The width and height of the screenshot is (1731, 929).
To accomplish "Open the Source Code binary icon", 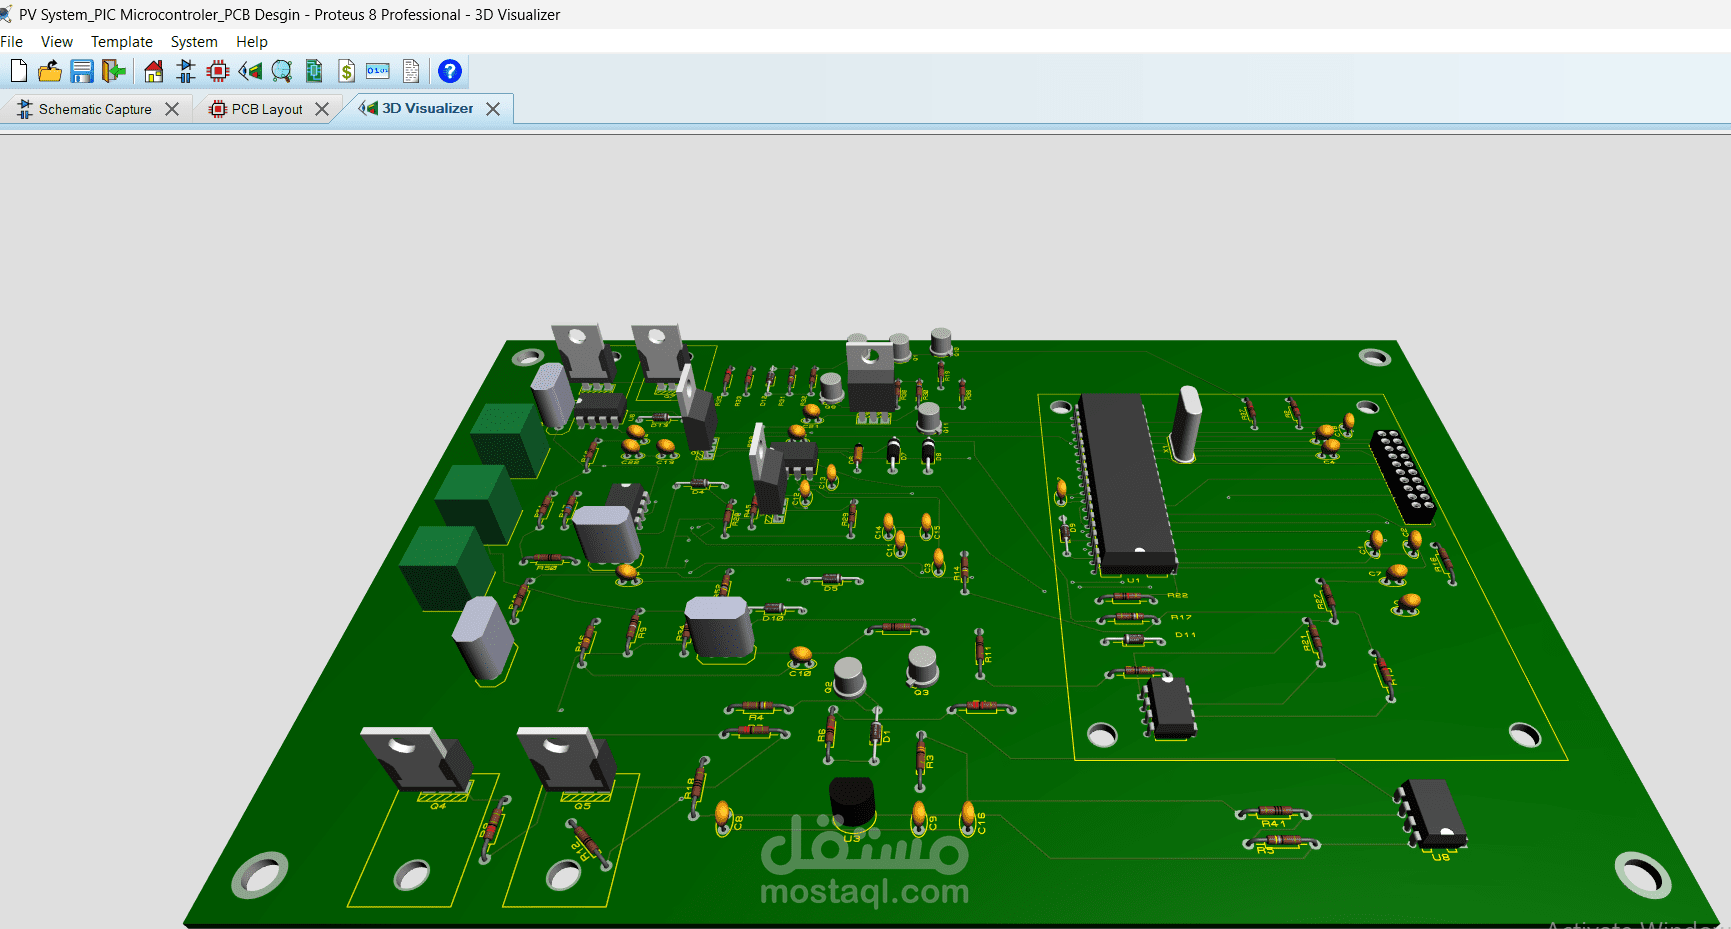I will point(378,71).
